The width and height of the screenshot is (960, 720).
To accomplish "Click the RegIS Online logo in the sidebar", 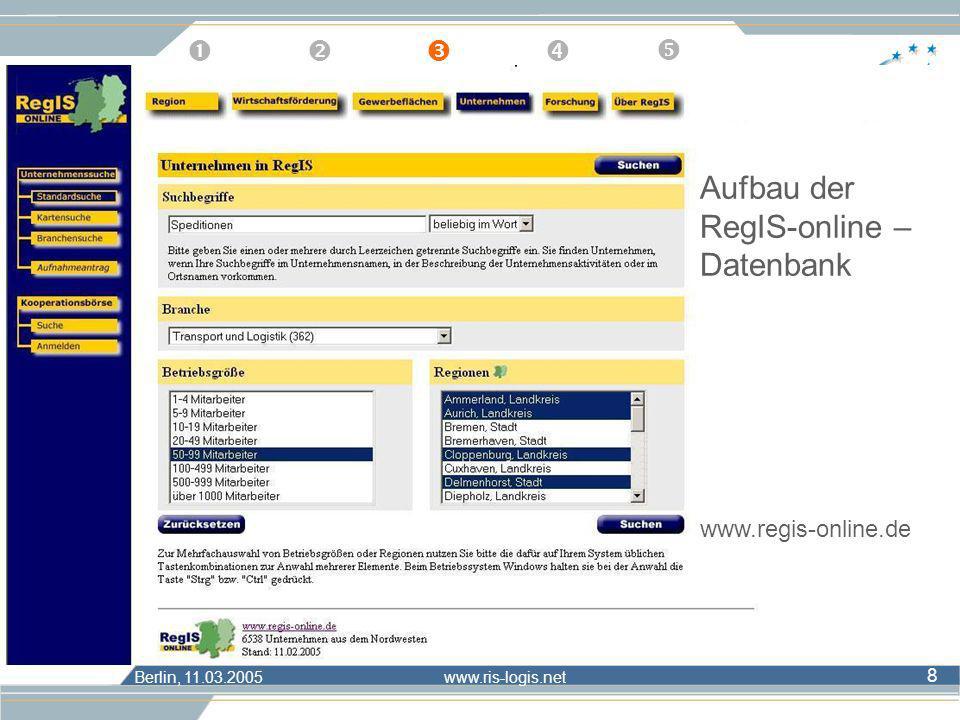I will (70, 103).
